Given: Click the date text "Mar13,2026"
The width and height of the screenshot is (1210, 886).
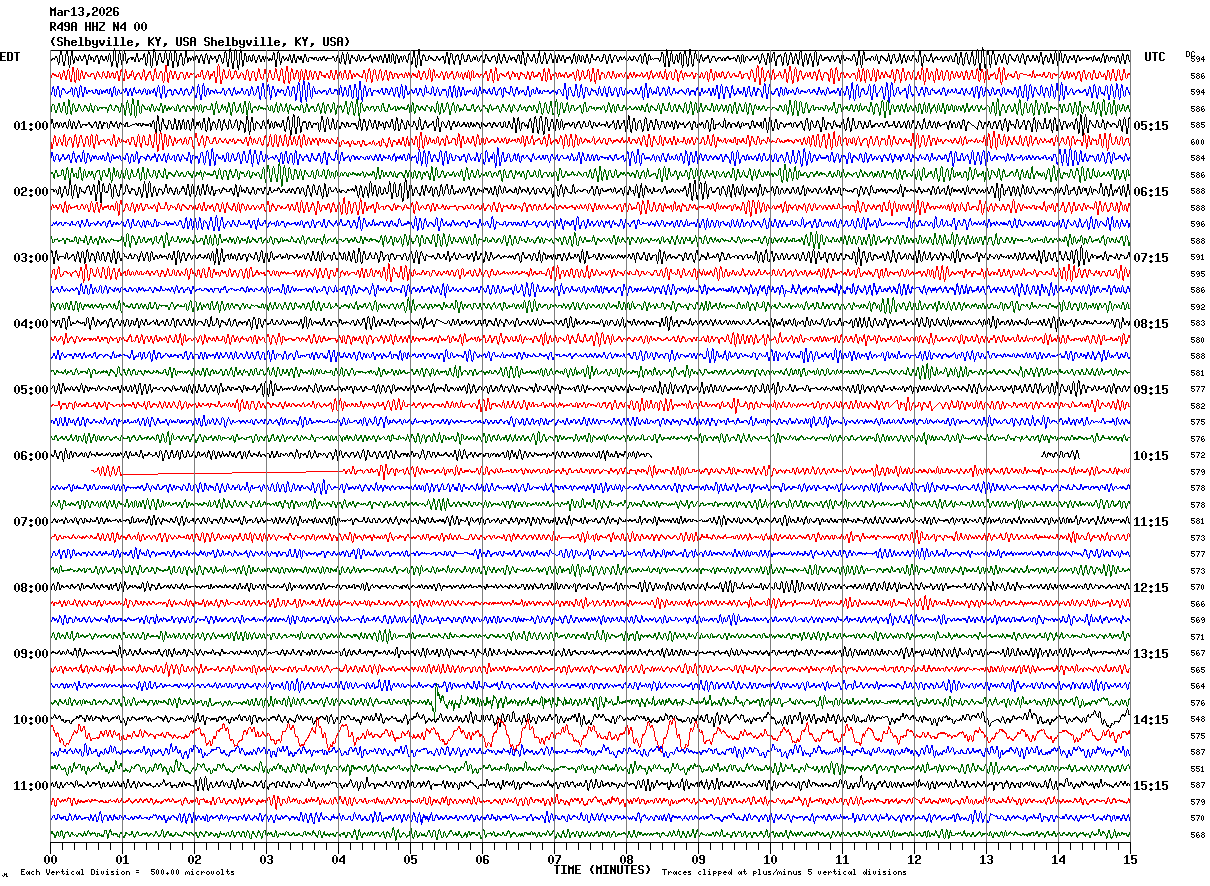Looking at the screenshot, I should tap(84, 12).
